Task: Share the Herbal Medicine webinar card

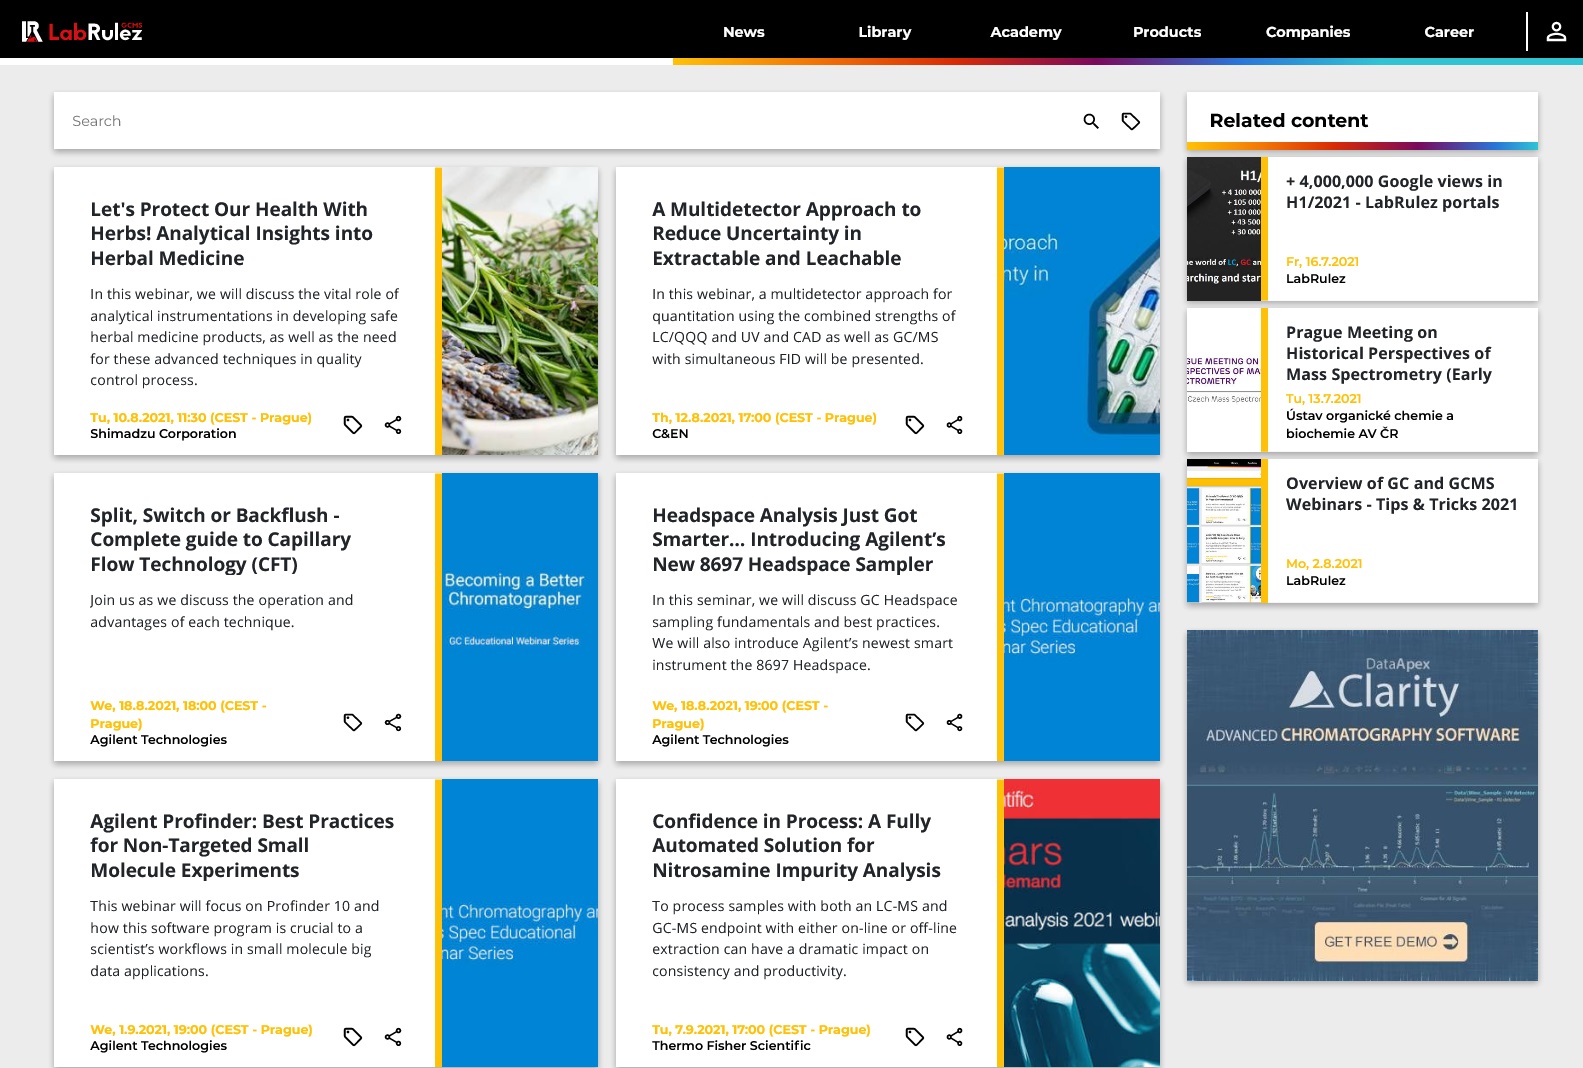Action: click(x=393, y=425)
